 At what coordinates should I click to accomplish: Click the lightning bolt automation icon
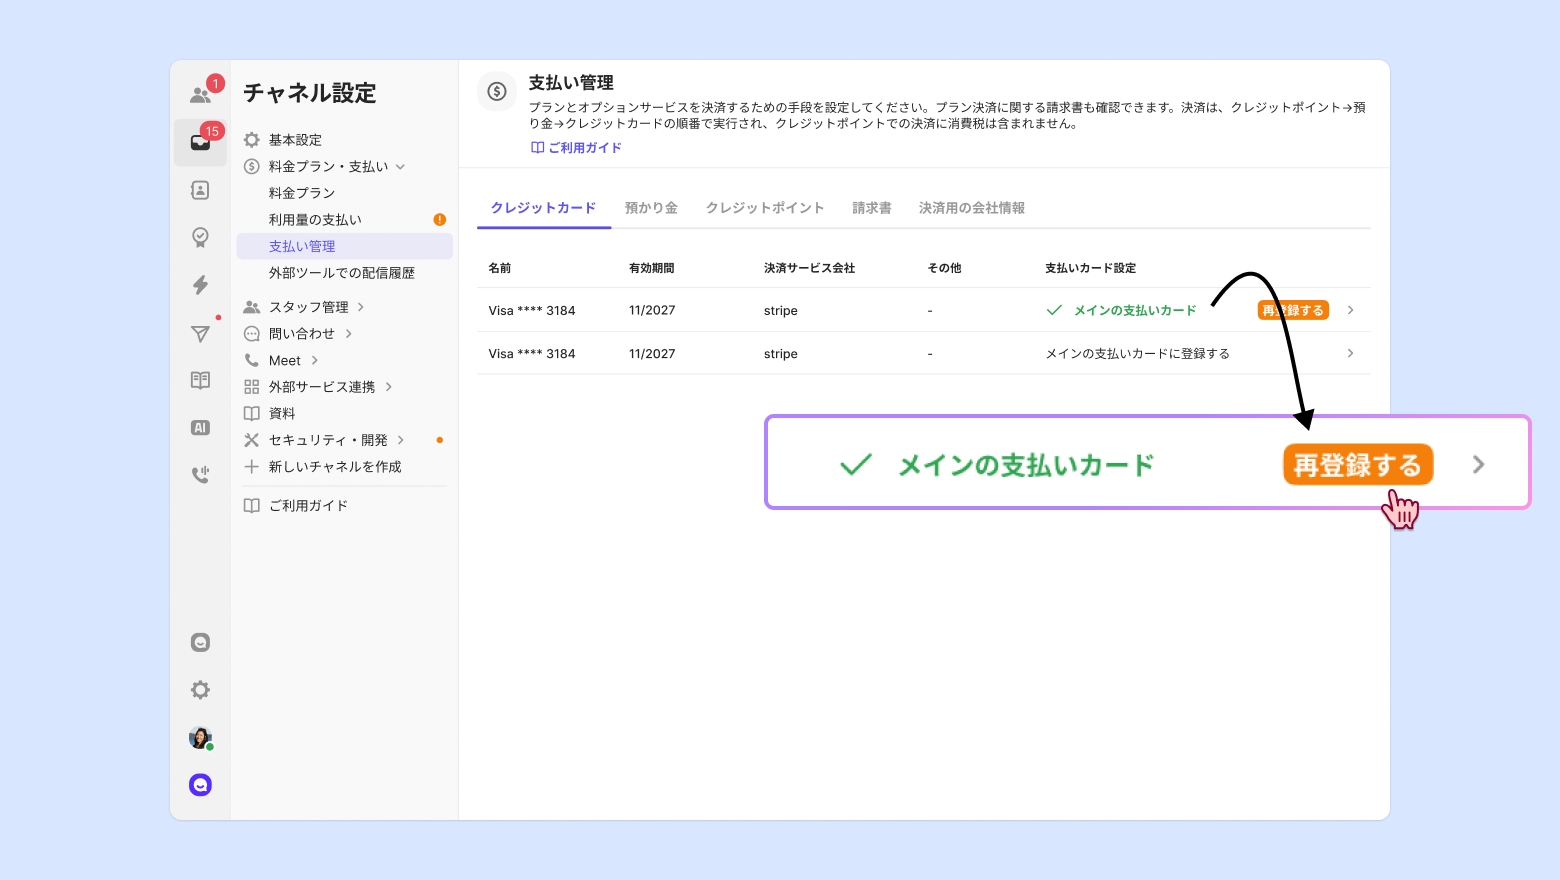(200, 285)
